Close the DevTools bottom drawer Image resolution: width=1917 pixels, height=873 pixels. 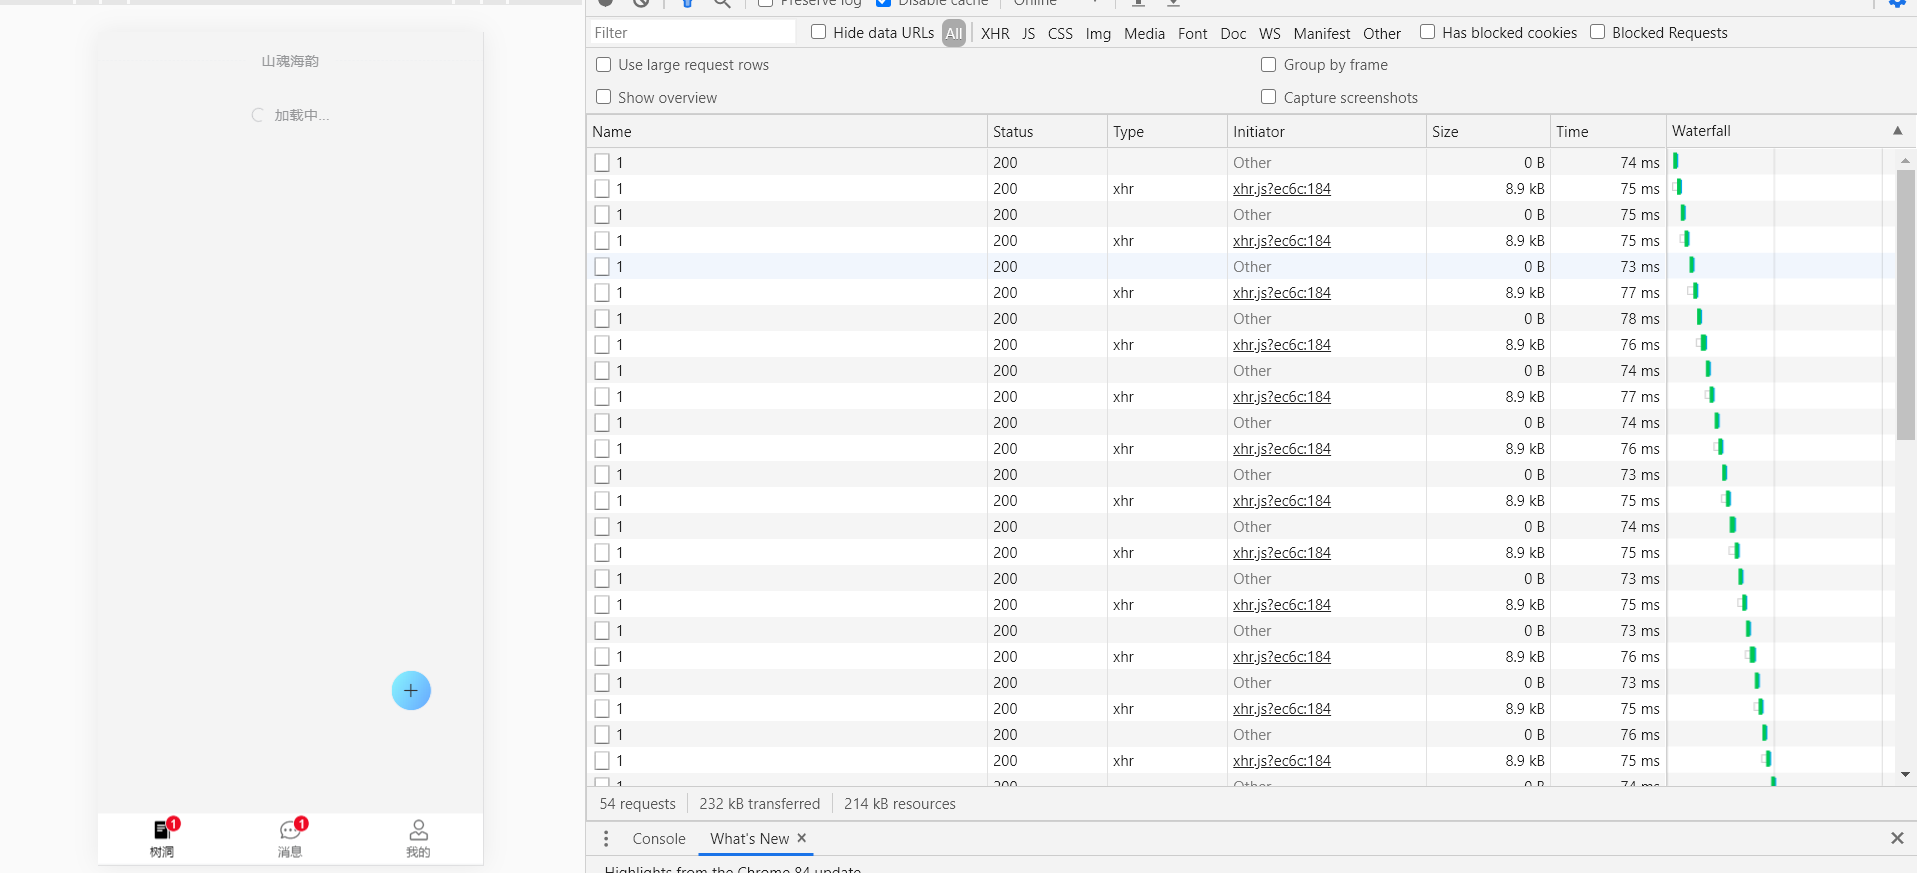point(1897,838)
